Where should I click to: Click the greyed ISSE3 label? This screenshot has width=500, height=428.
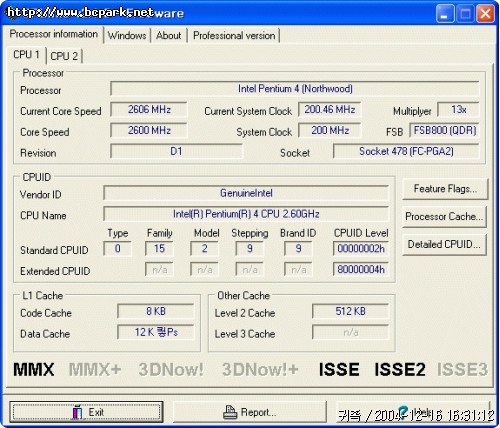pos(462,369)
